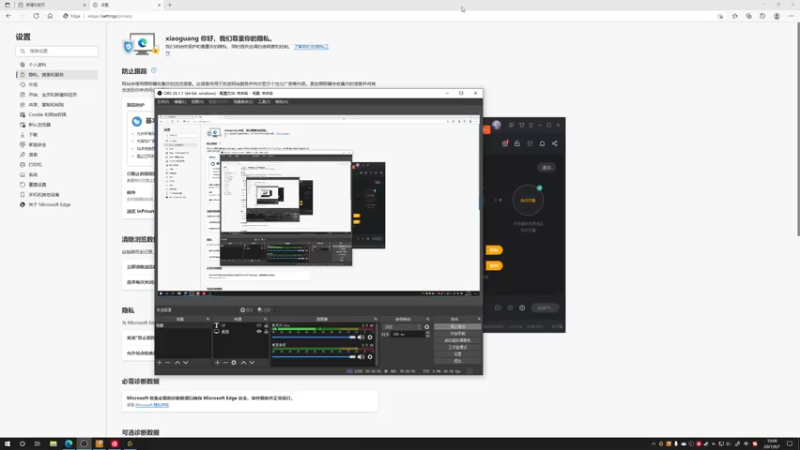Add a new scene in OBS Scenes panel

(160, 362)
